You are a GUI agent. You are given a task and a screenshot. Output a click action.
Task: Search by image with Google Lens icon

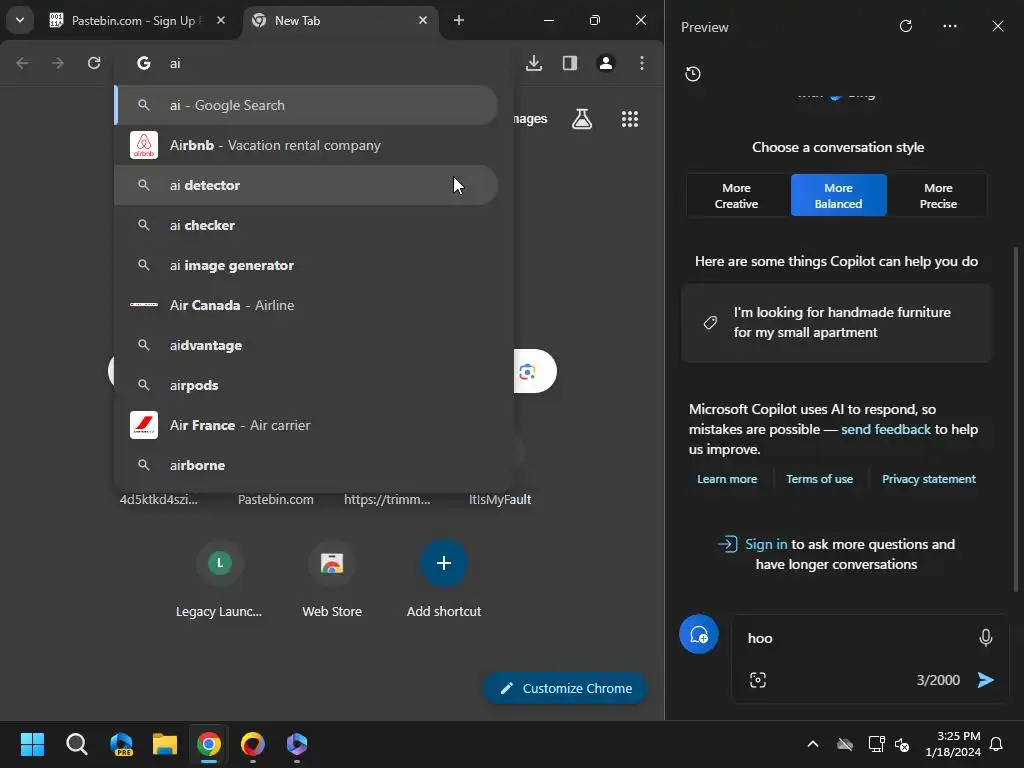(x=527, y=372)
